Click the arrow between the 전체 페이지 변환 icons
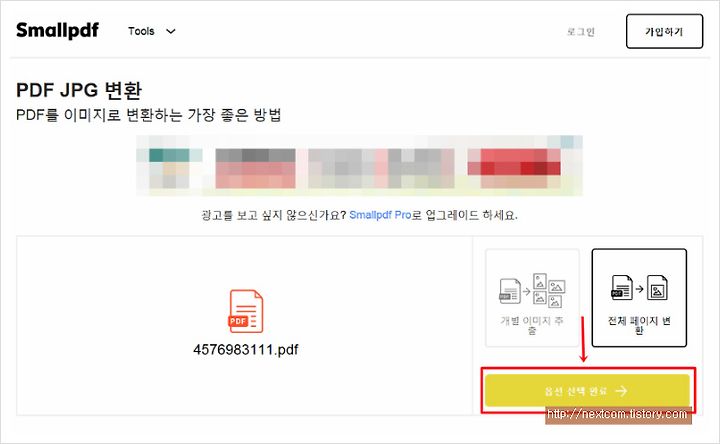Screen dimensions: 720x444 (639, 289)
